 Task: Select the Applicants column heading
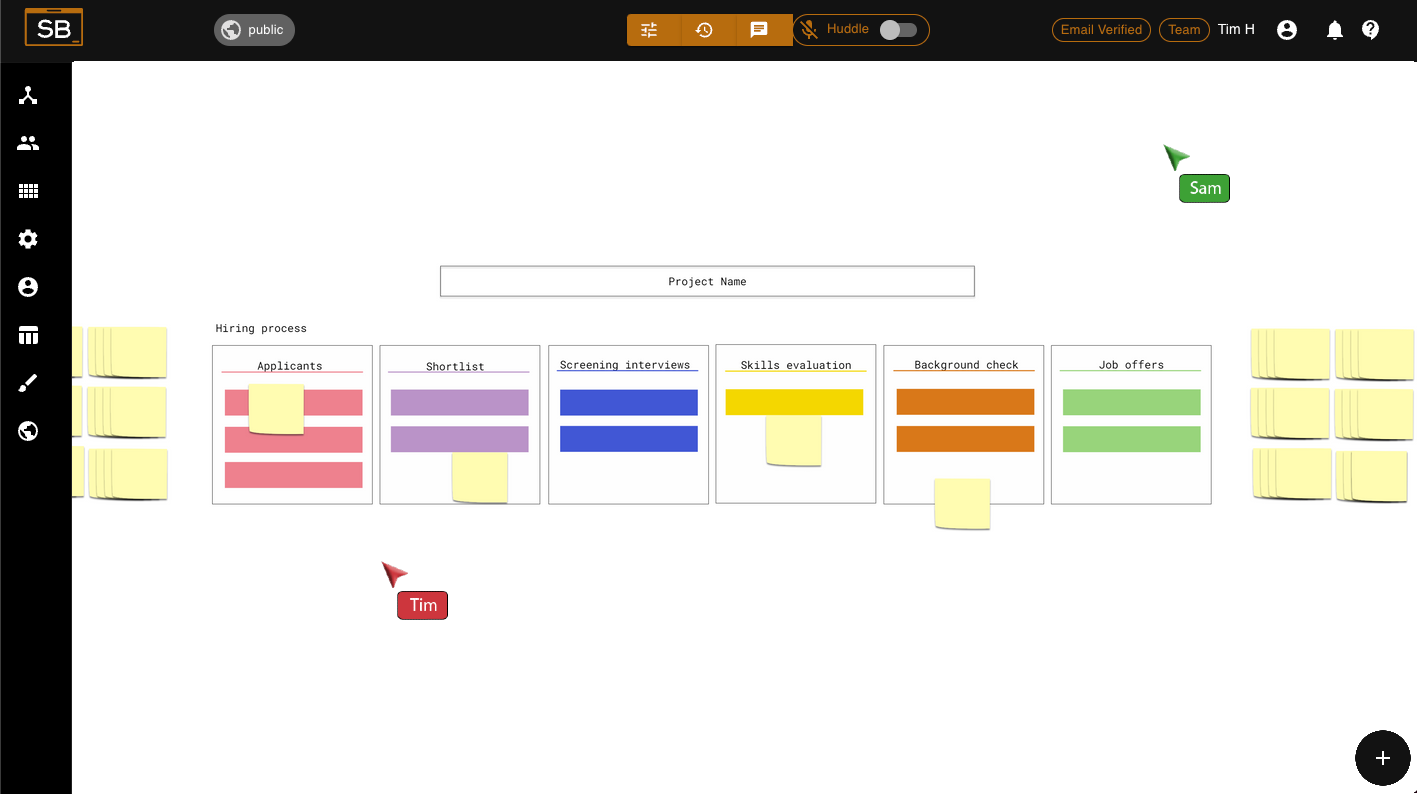tap(290, 366)
